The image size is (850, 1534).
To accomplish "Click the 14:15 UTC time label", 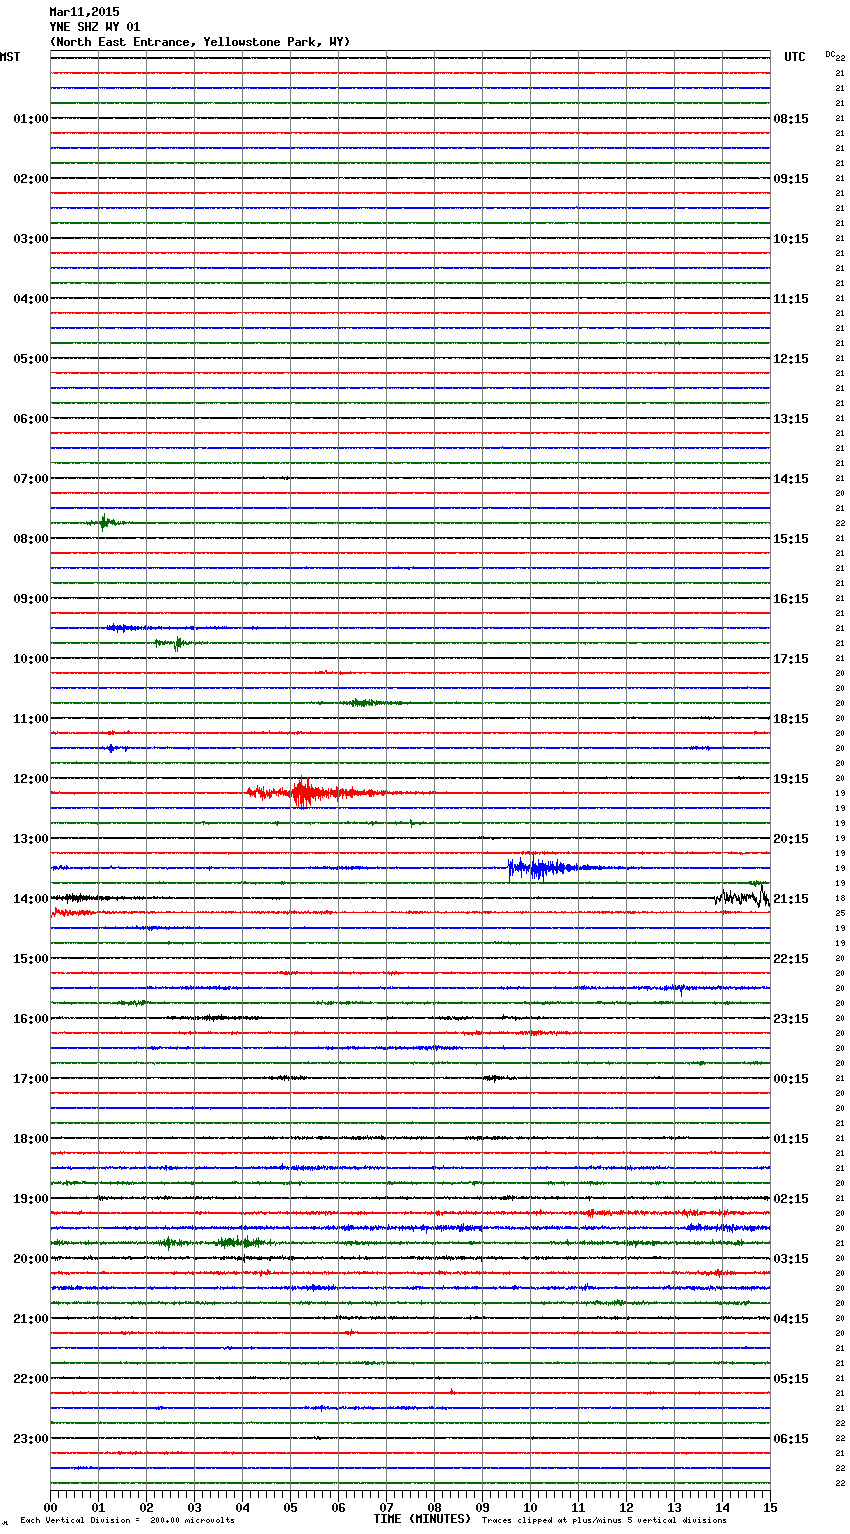I will click(791, 479).
